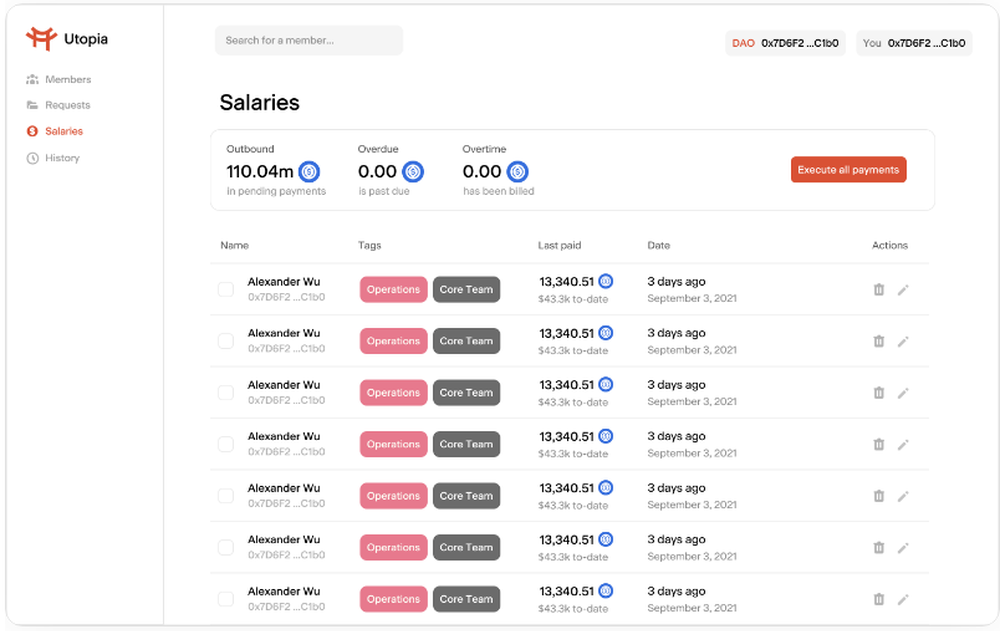This screenshot has width=1000, height=631.
Task: Check the checkbox in the last visible row
Action: (226, 599)
